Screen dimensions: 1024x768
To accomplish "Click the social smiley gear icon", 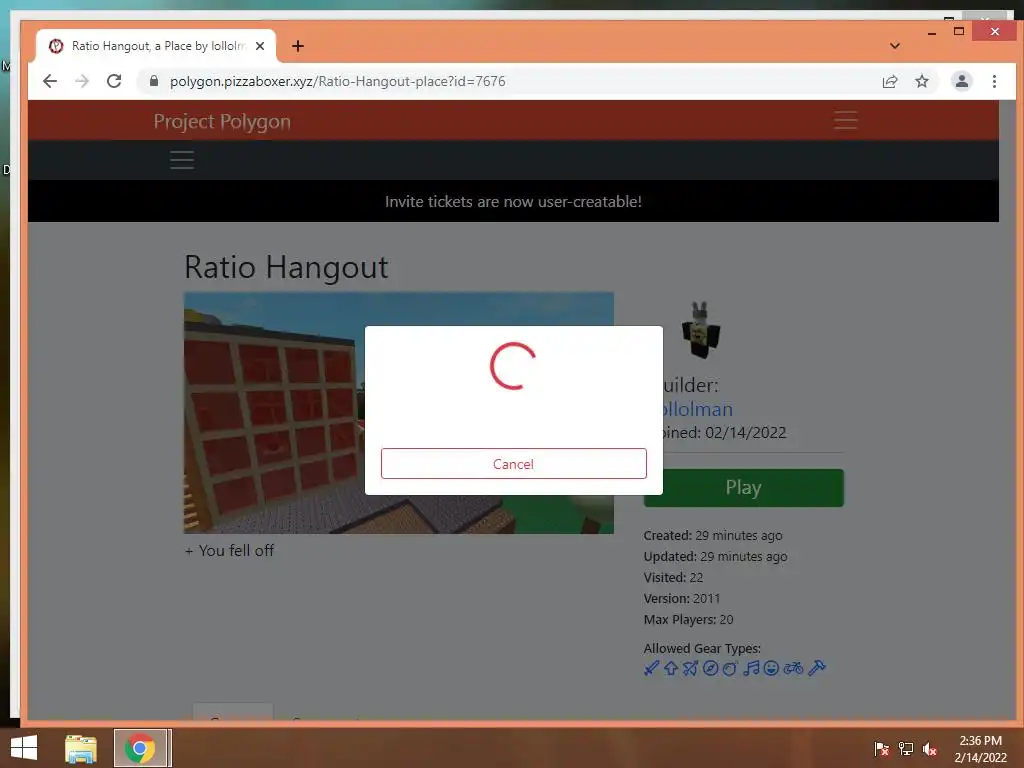I will coord(771,668).
